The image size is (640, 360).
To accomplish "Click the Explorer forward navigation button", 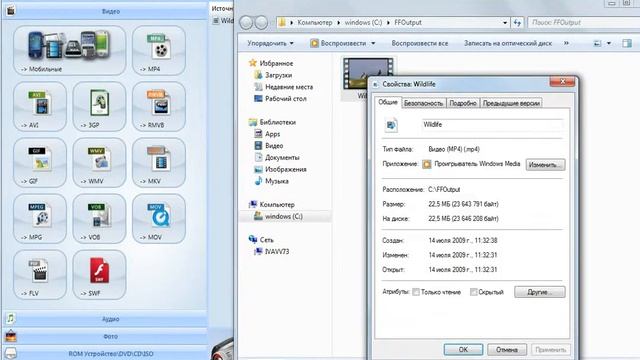I will [x=261, y=22].
